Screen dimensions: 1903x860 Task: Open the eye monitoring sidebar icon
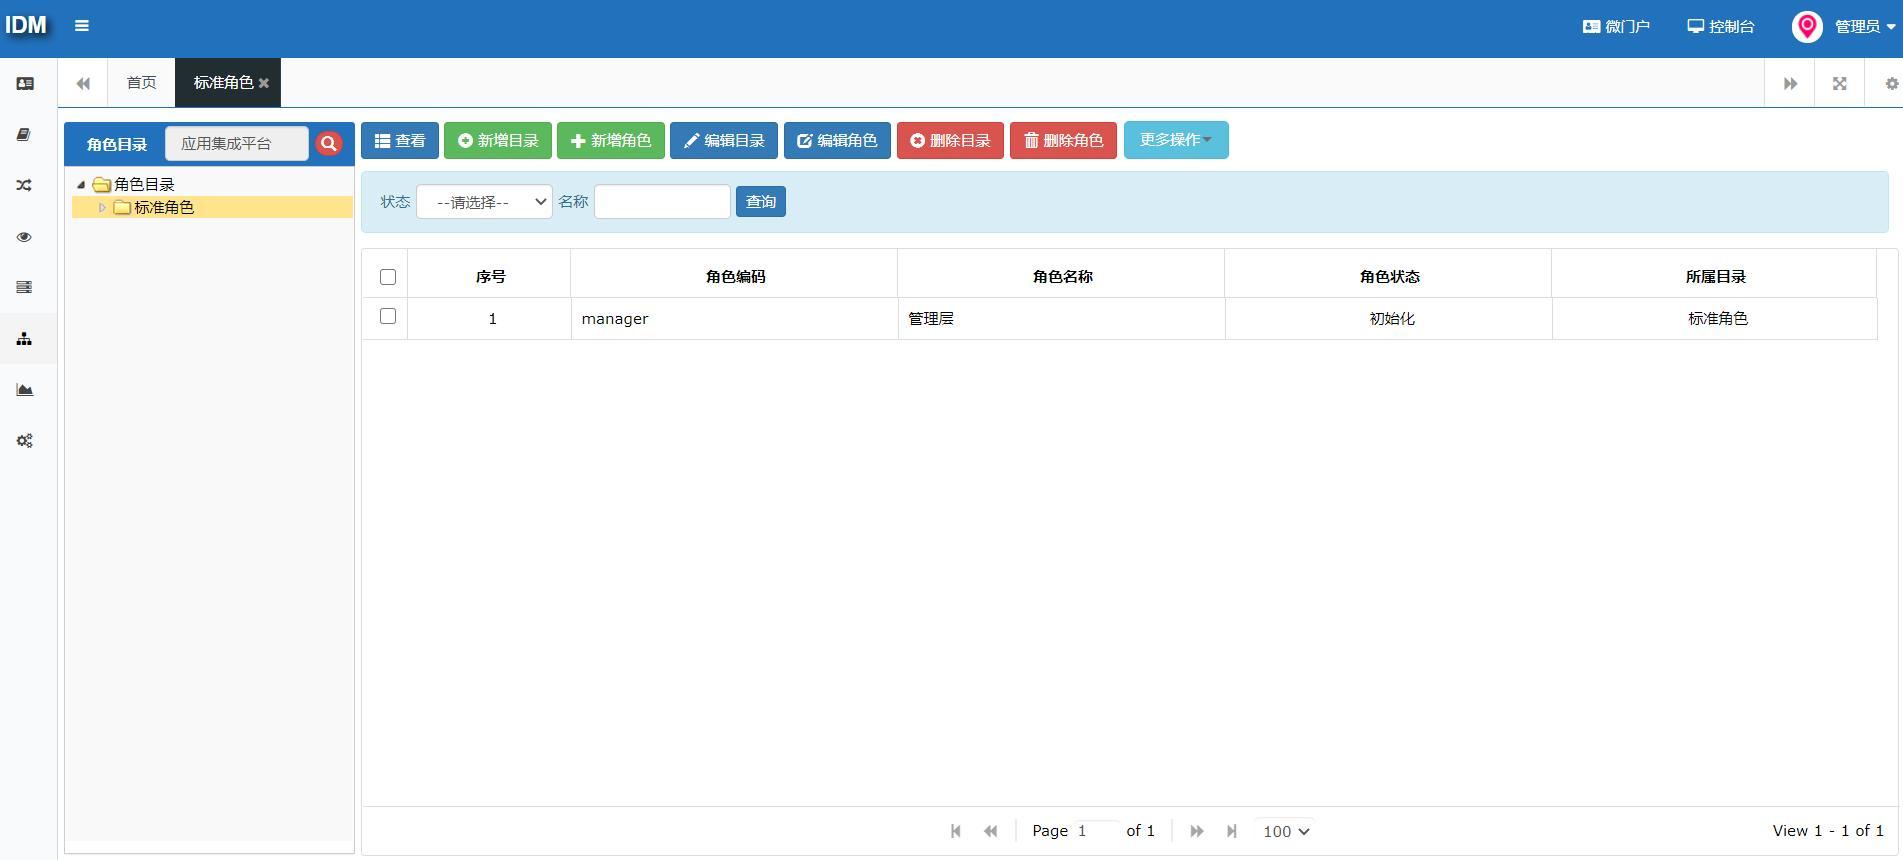tap(25, 237)
